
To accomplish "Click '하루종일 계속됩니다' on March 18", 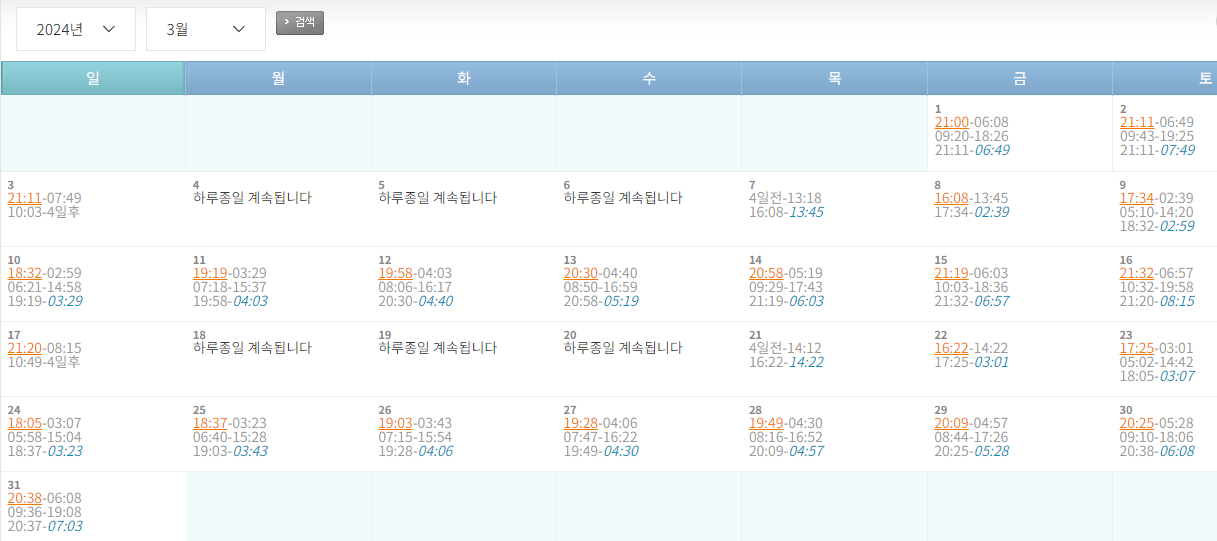I will pos(252,348).
